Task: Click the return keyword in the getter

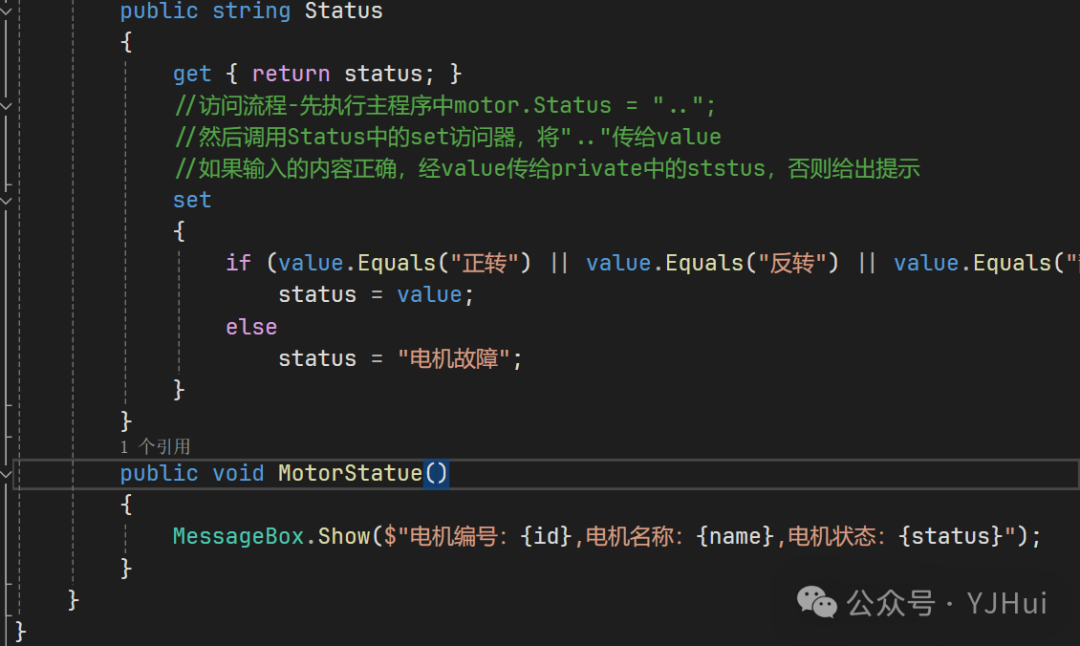Action: (290, 74)
